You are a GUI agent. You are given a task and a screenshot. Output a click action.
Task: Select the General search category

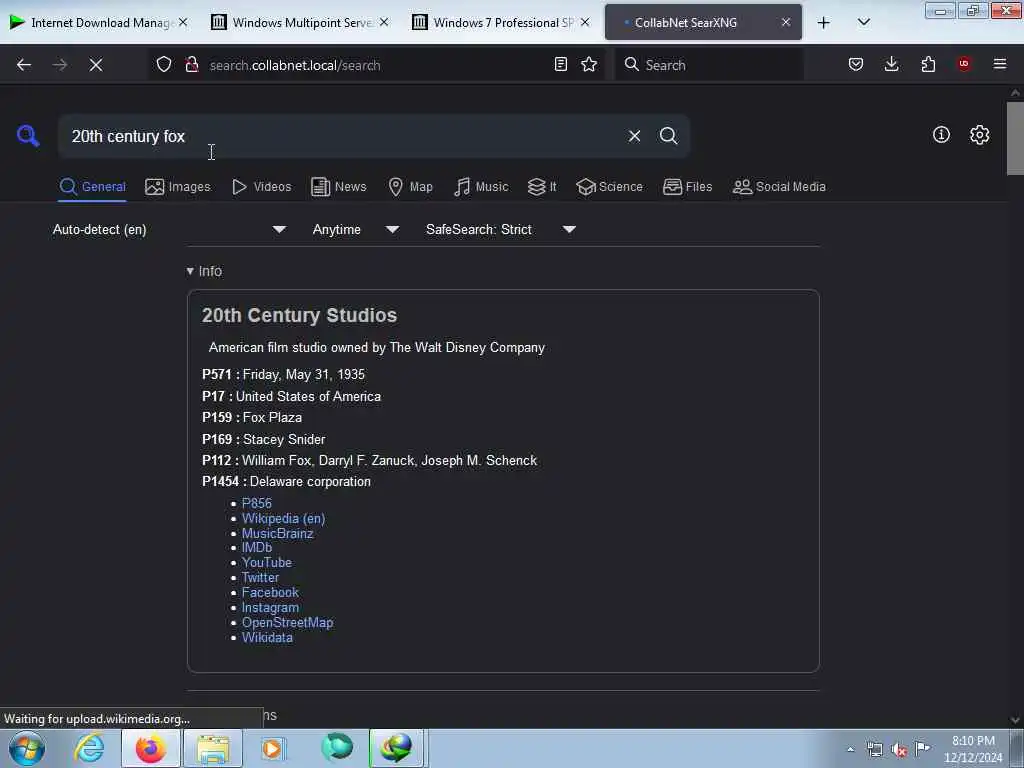[92, 187]
